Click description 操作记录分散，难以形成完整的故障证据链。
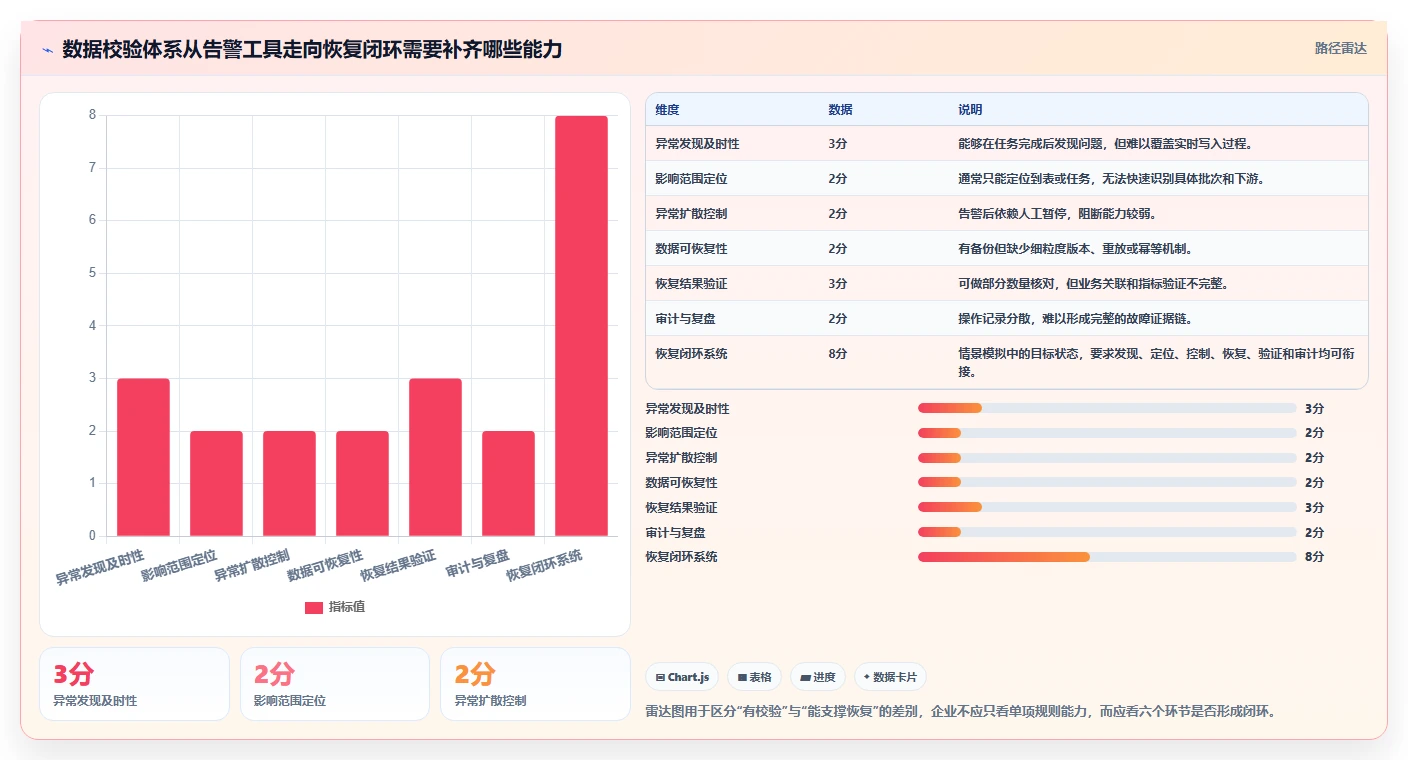The image size is (1408, 760). [1075, 319]
